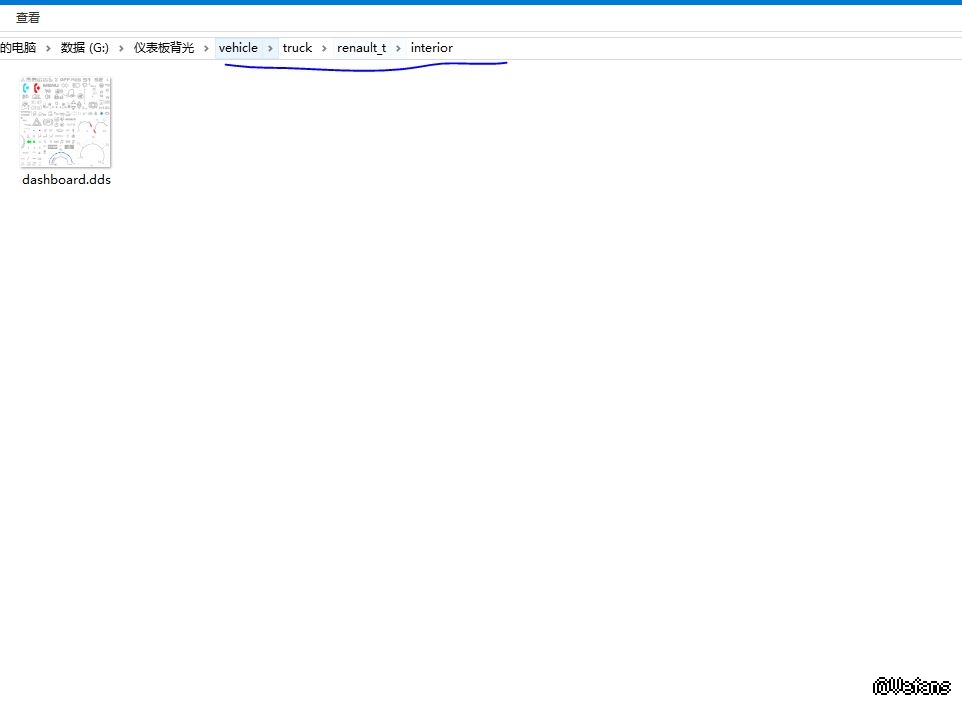Click the dashboard.dds file name label
The image size is (962, 707).
pyautogui.click(x=66, y=180)
